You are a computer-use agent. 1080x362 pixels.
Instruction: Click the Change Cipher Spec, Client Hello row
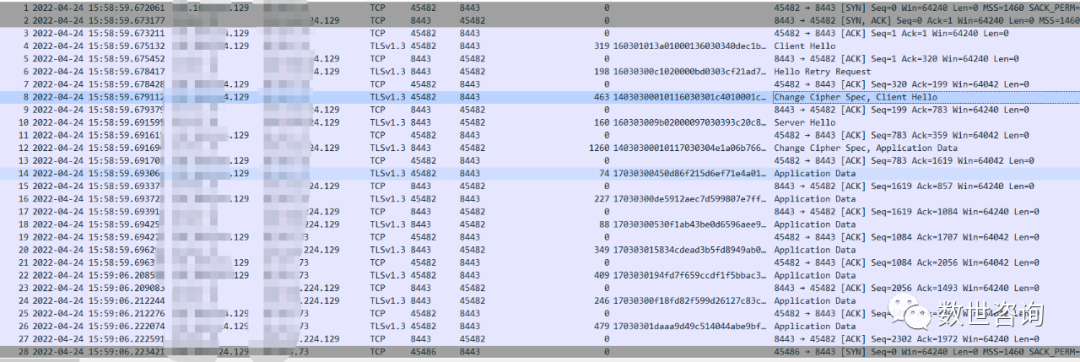tap(540, 97)
